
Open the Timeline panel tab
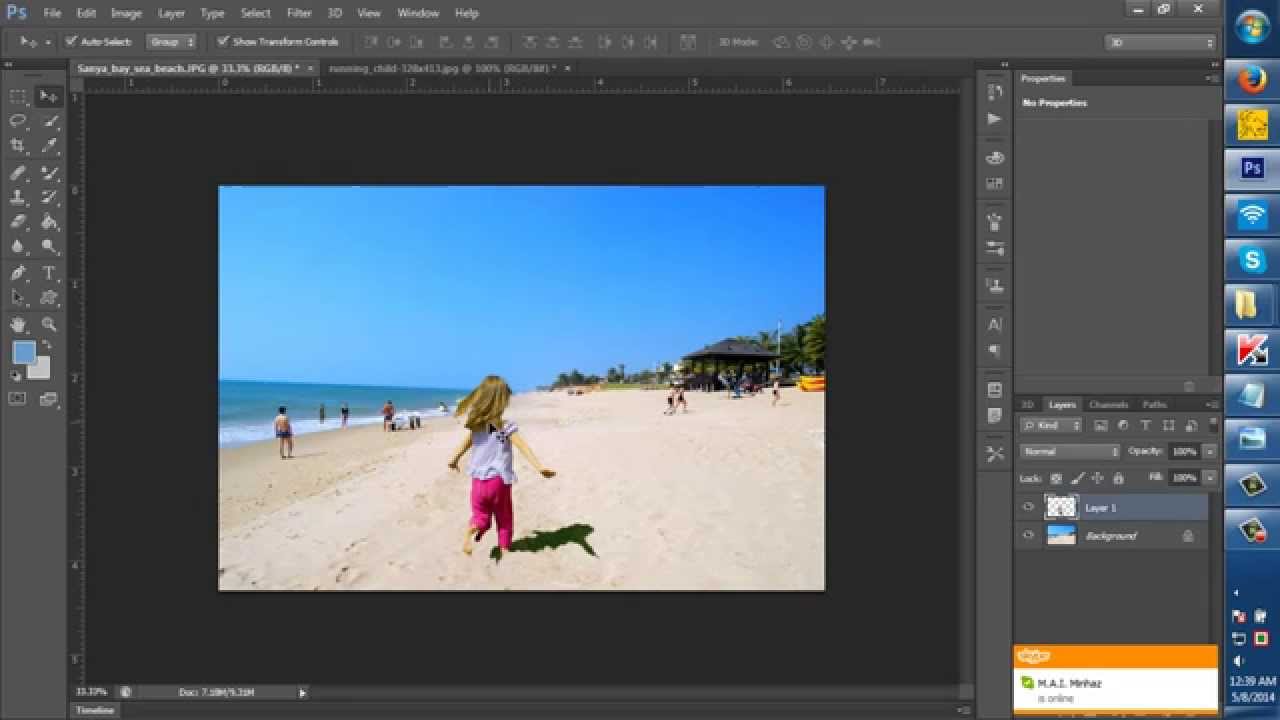coord(95,710)
